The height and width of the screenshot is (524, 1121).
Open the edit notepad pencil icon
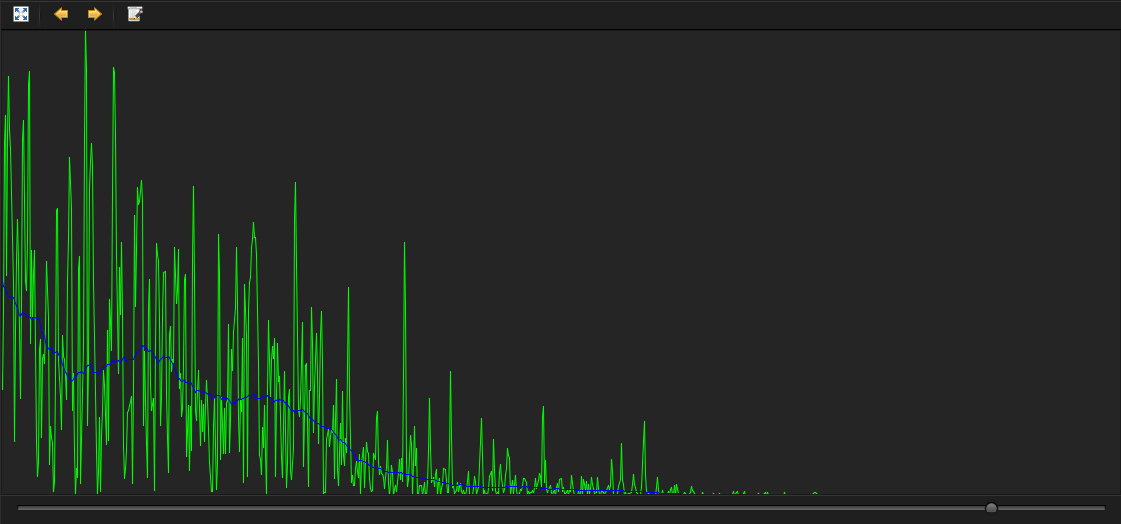pyautogui.click(x=135, y=14)
